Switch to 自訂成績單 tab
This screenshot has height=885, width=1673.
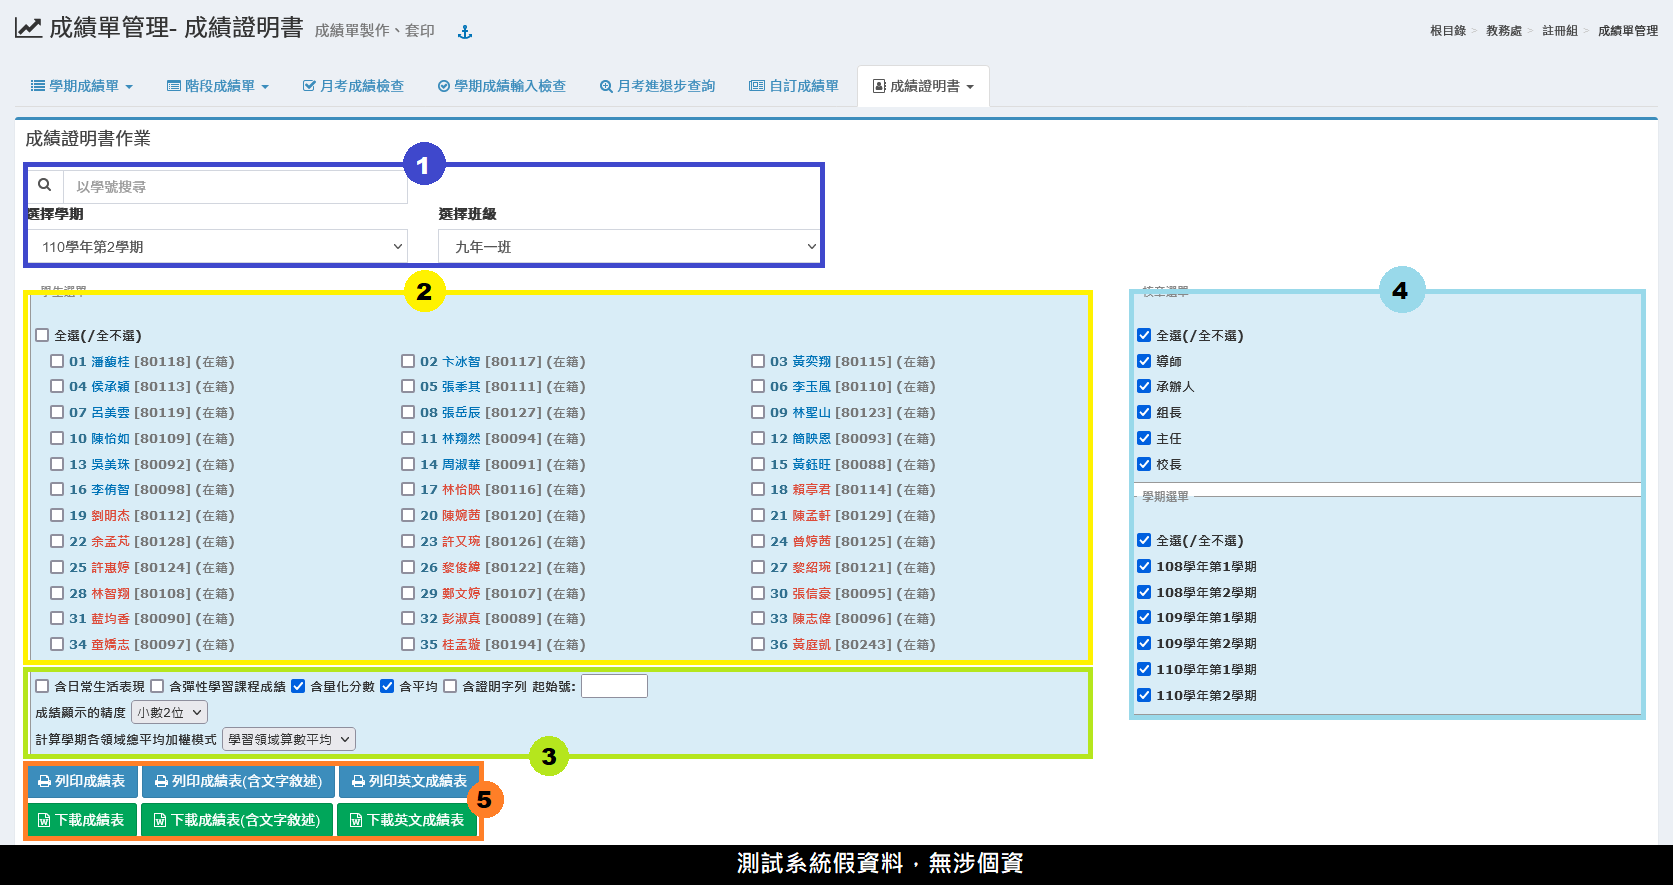794,86
